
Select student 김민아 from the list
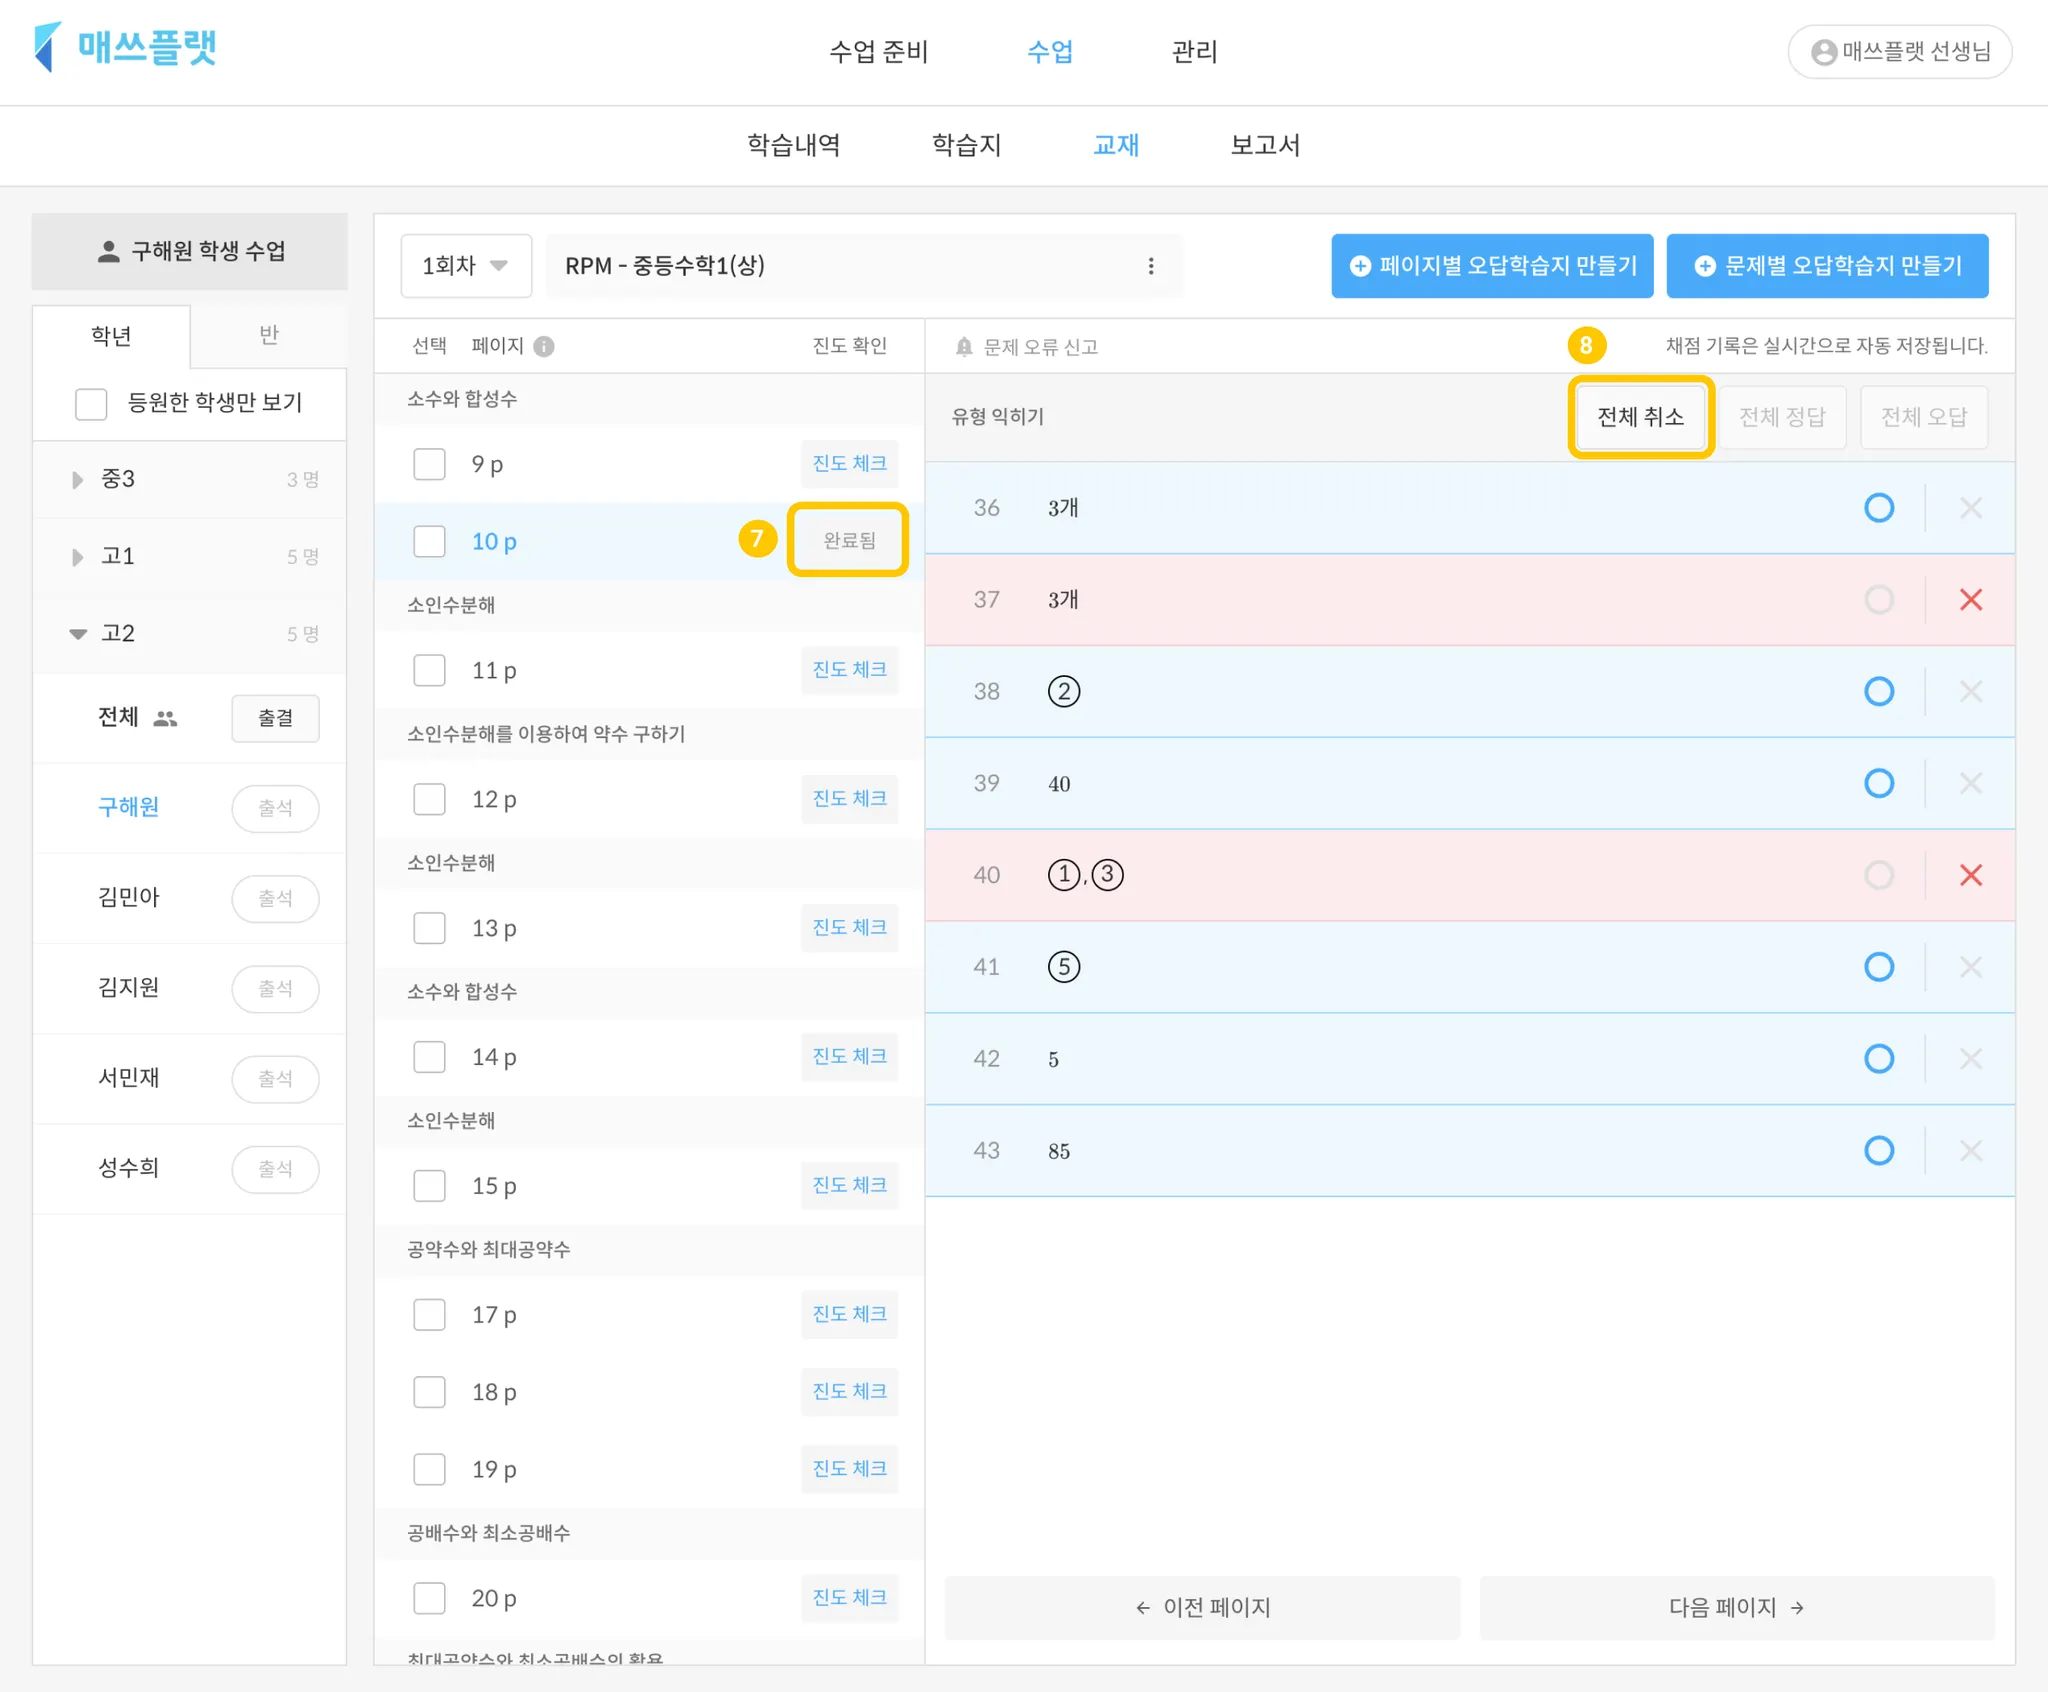coord(129,898)
